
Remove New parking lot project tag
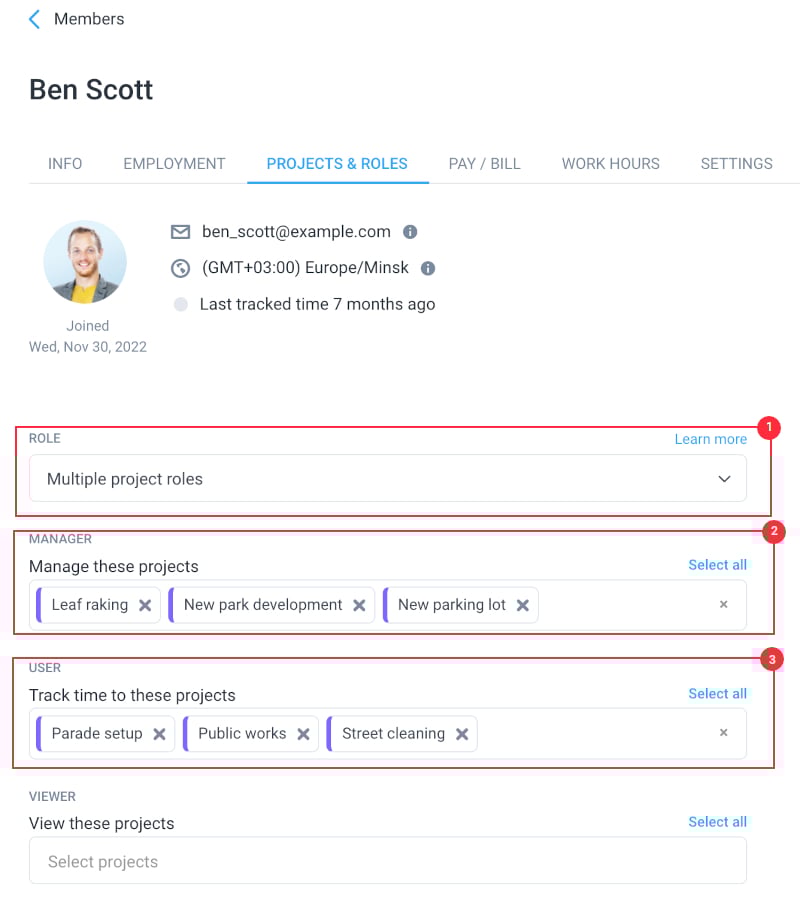click(523, 605)
